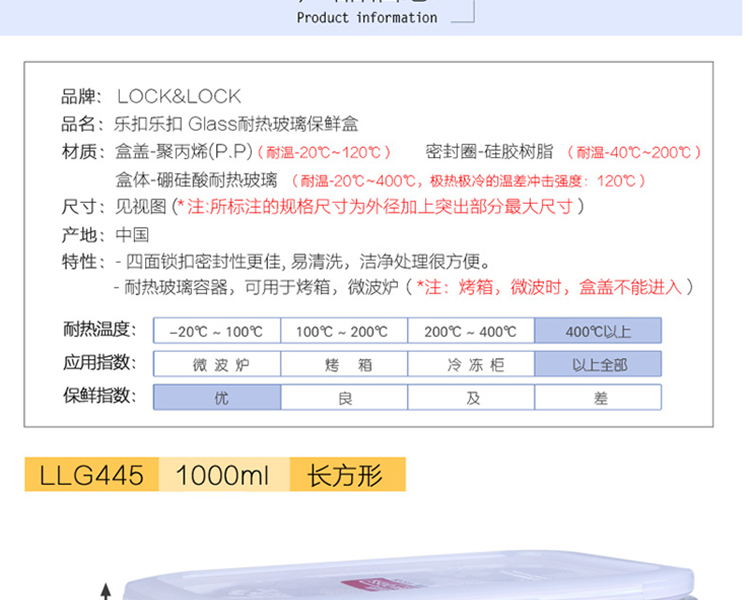
Task: Click the highlighted cell '400℃以上'
Action: point(598,331)
